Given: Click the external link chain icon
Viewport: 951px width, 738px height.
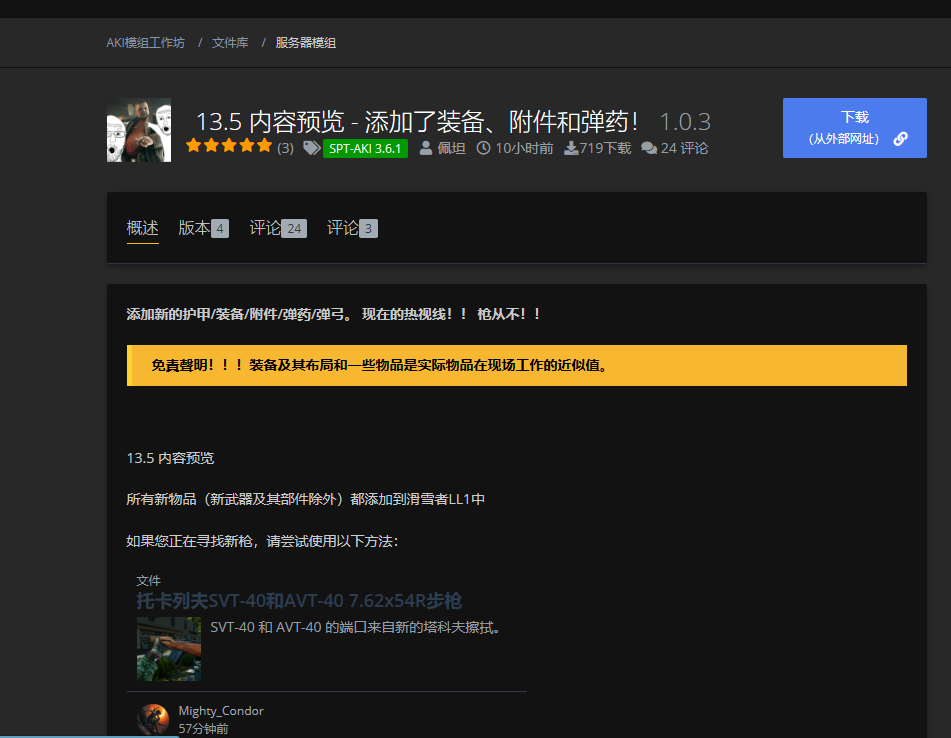Looking at the screenshot, I should [900, 139].
